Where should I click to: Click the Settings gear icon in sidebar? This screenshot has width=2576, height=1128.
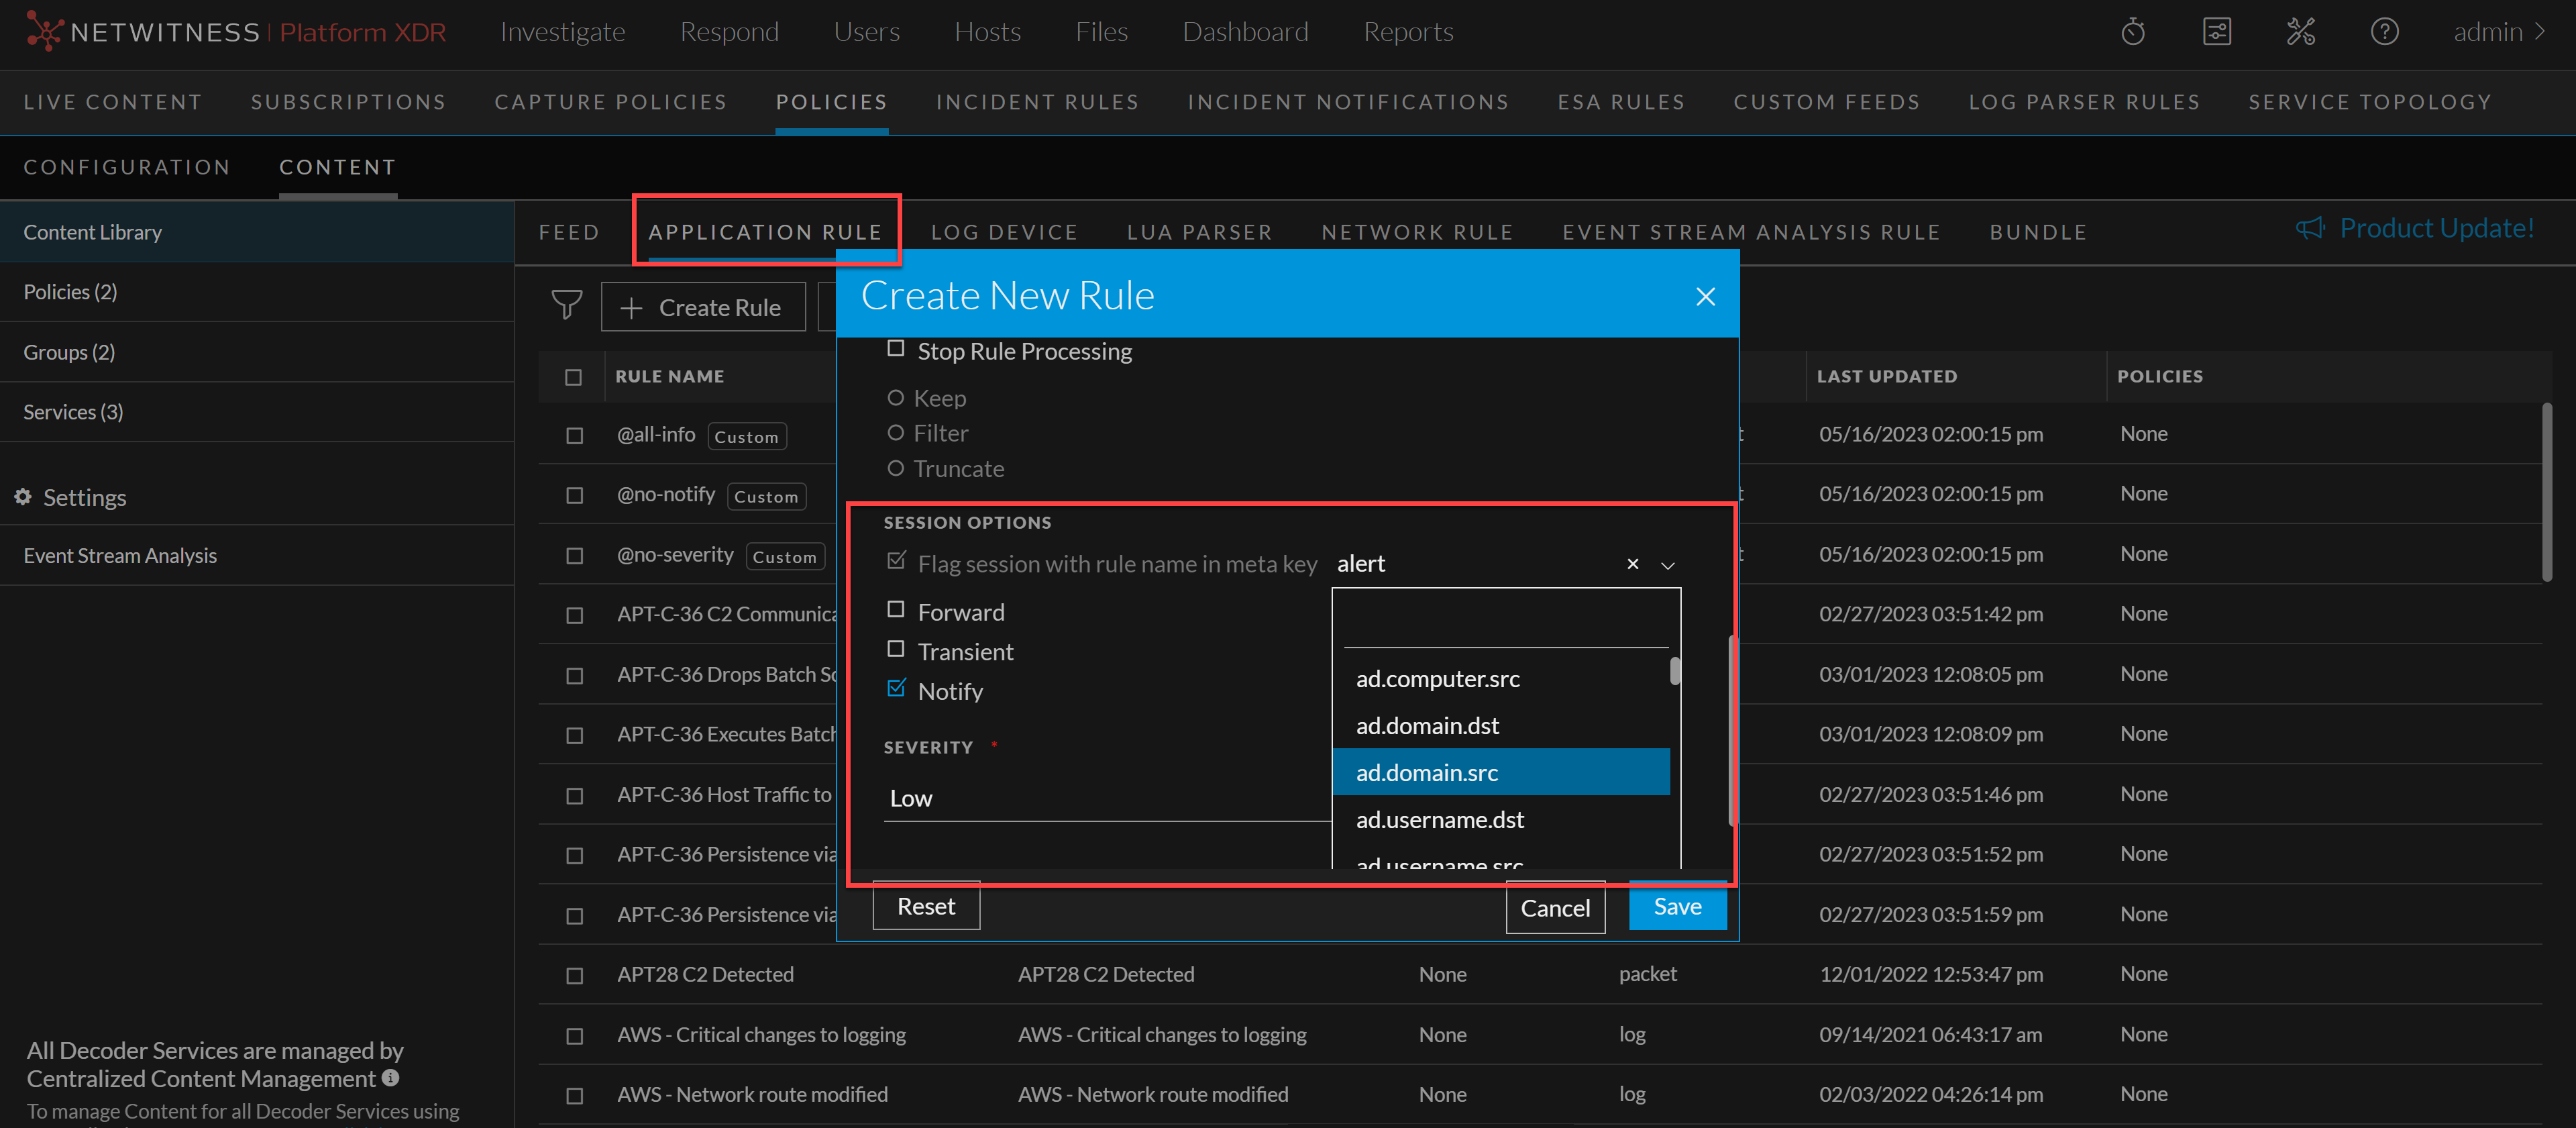click(x=23, y=497)
